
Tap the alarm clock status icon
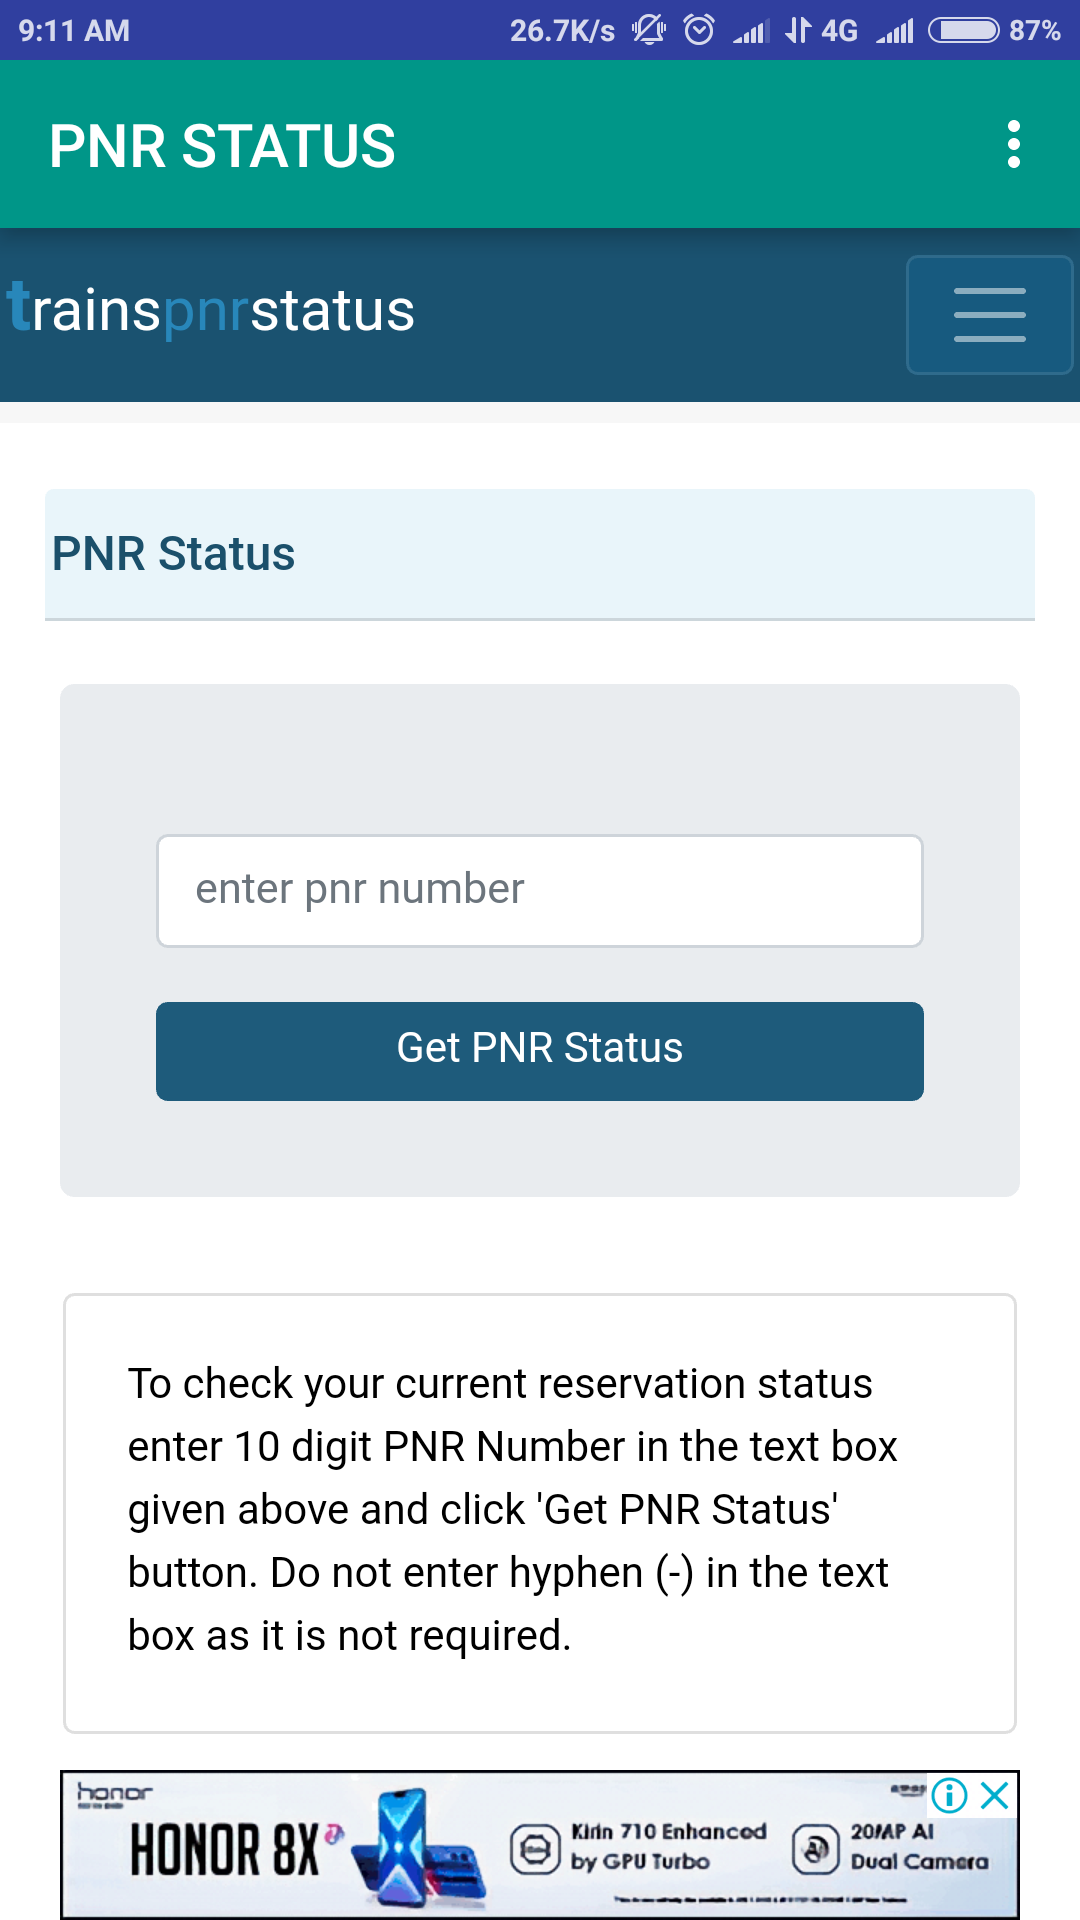[x=698, y=30]
